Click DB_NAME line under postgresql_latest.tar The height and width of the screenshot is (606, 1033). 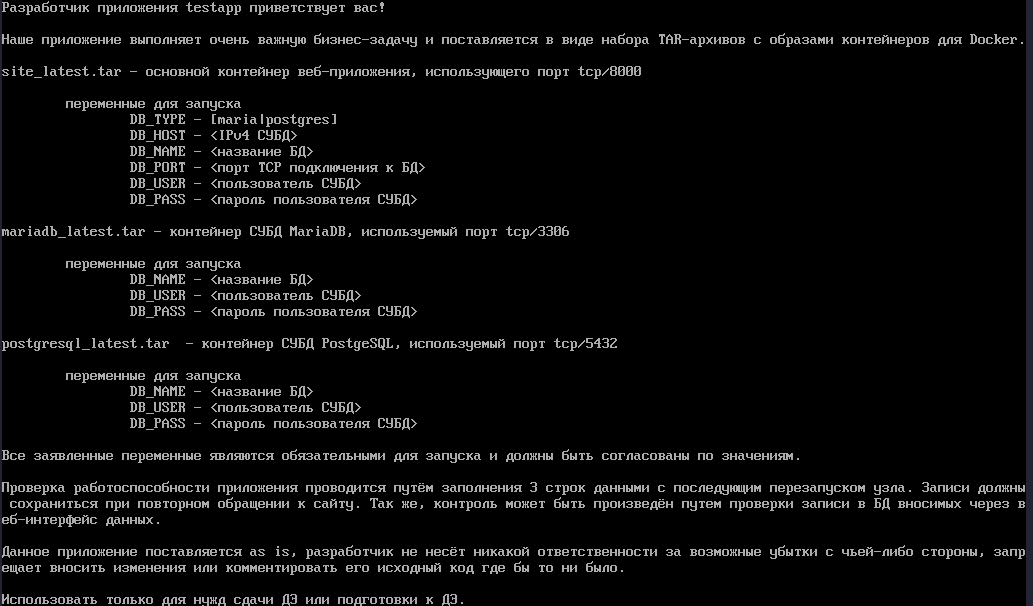click(x=222, y=392)
